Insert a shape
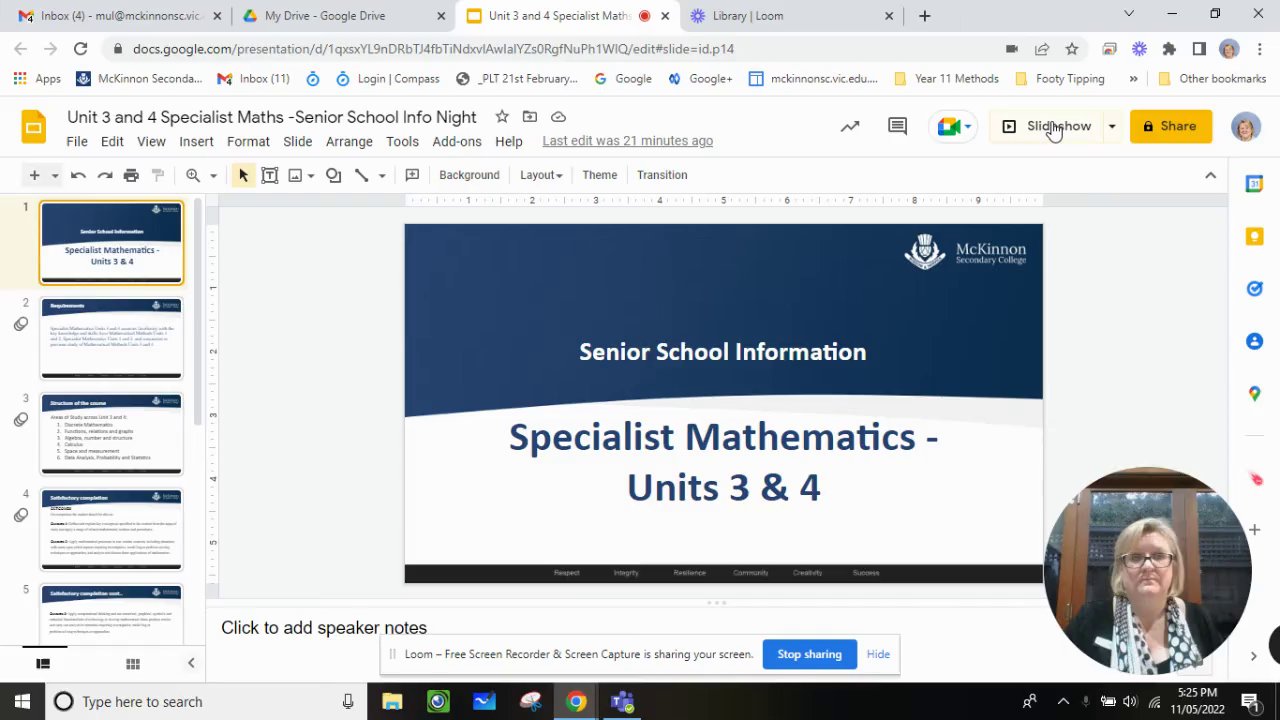The height and width of the screenshot is (720, 1280). [x=333, y=175]
